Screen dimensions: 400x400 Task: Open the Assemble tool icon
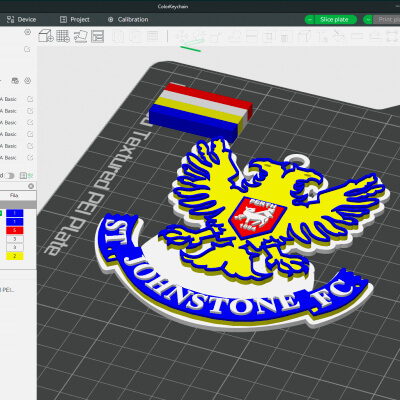tap(375, 36)
